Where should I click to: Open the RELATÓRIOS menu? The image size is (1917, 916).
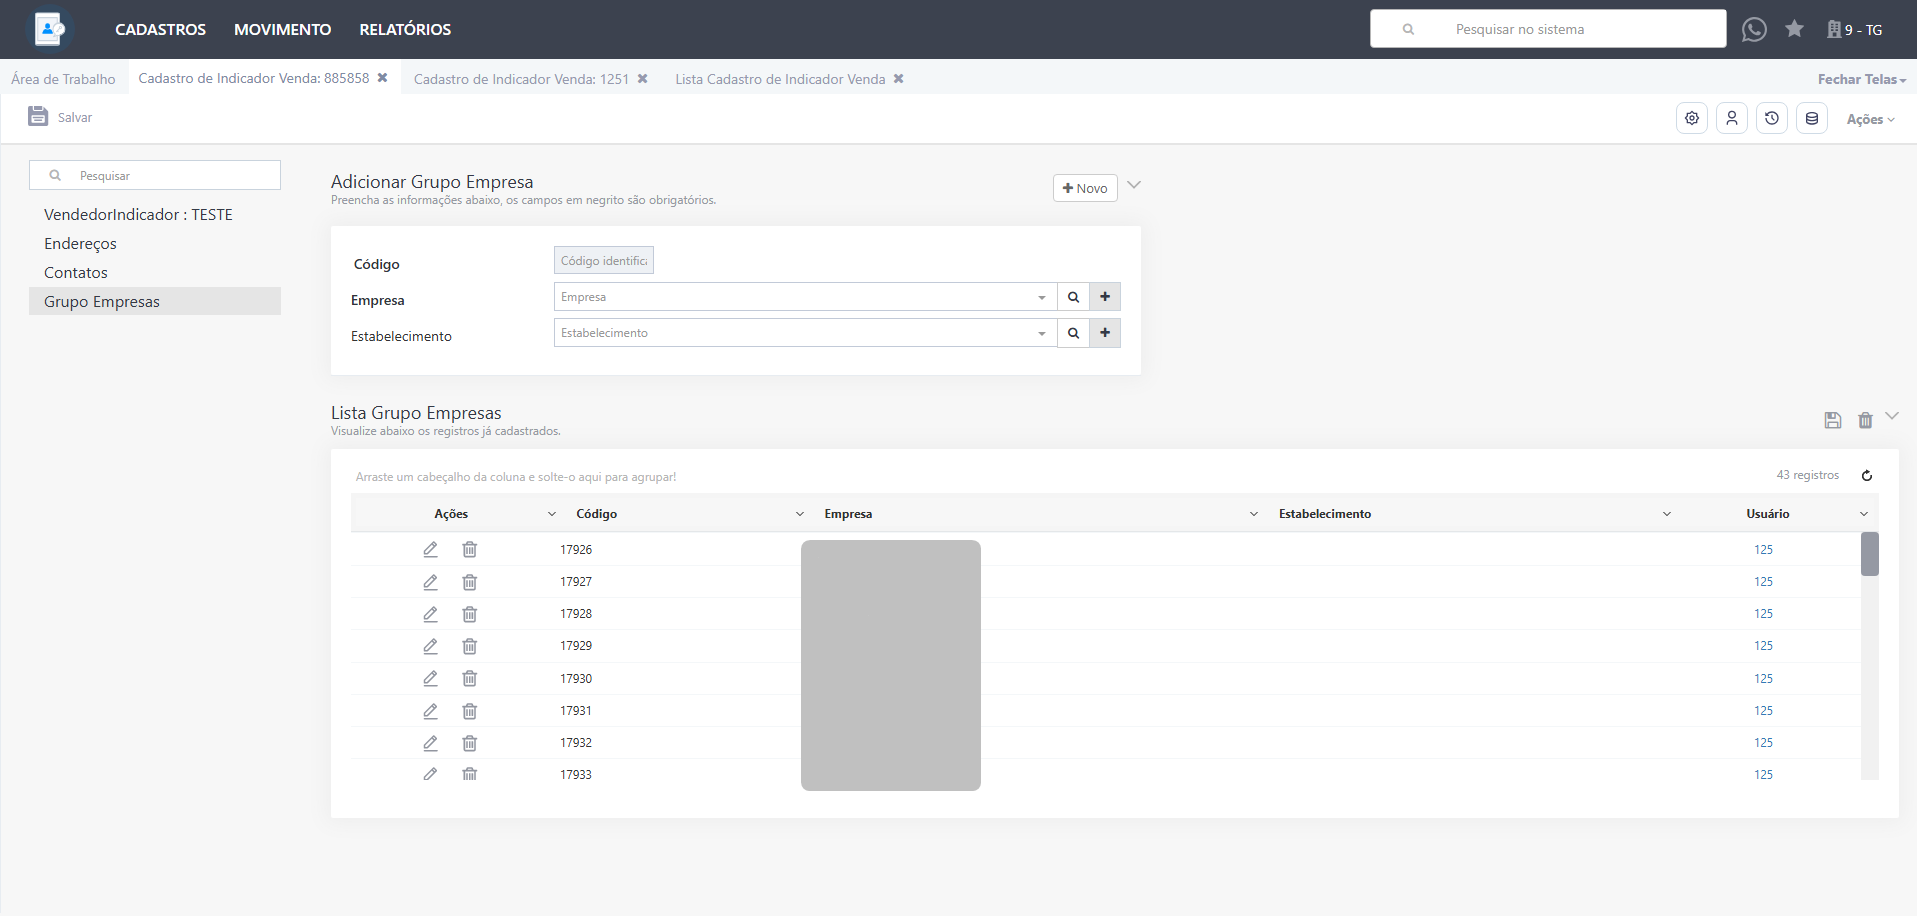click(405, 30)
